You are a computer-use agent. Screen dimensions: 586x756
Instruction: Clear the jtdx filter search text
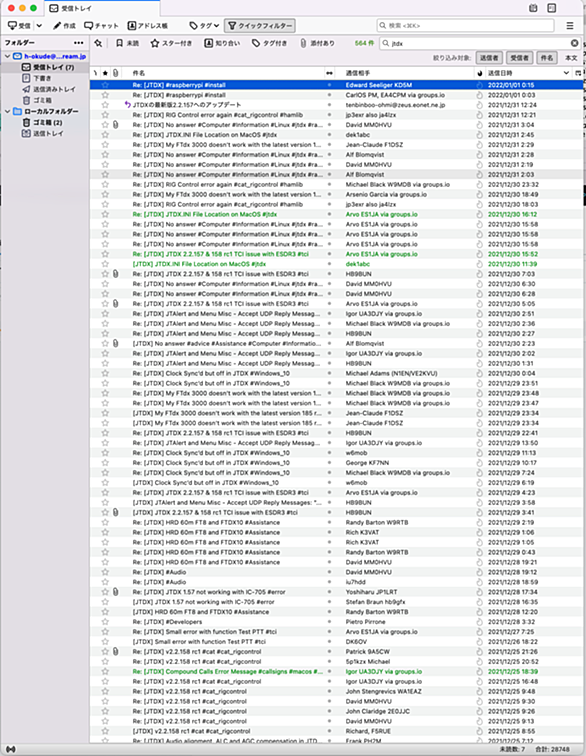pyautogui.click(x=574, y=43)
